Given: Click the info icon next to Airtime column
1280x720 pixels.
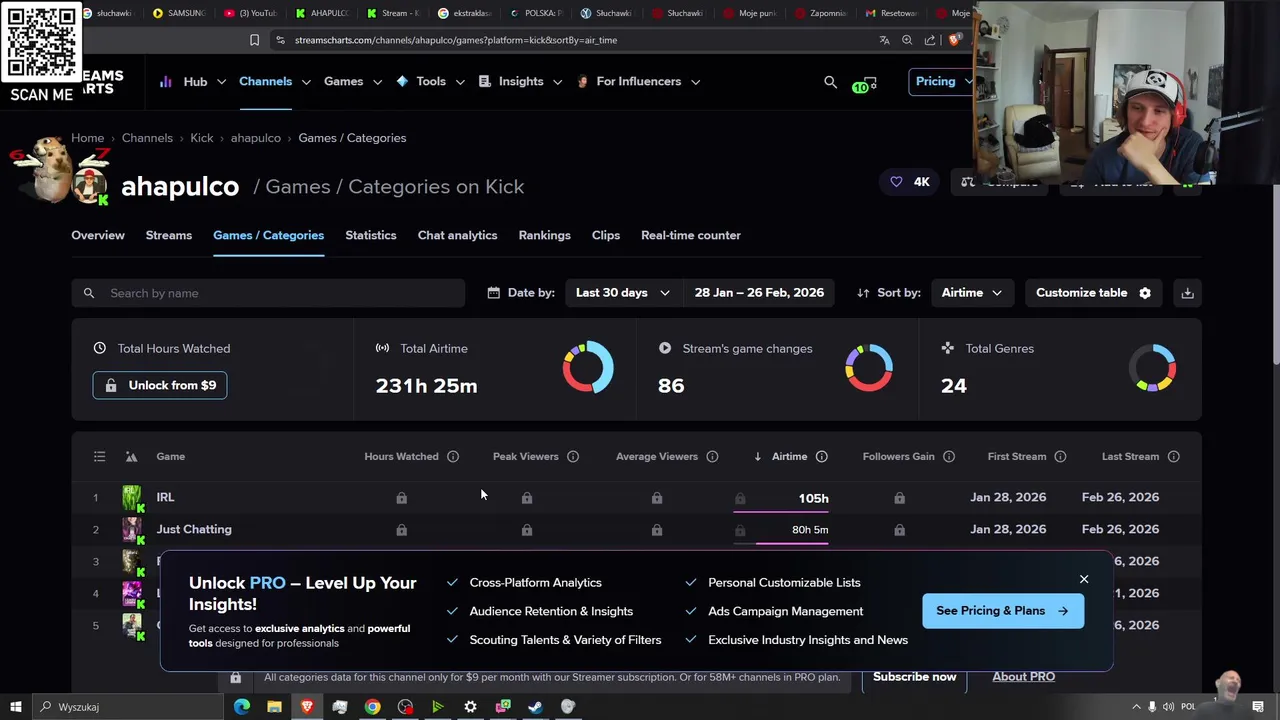Looking at the screenshot, I should pyautogui.click(x=821, y=457).
